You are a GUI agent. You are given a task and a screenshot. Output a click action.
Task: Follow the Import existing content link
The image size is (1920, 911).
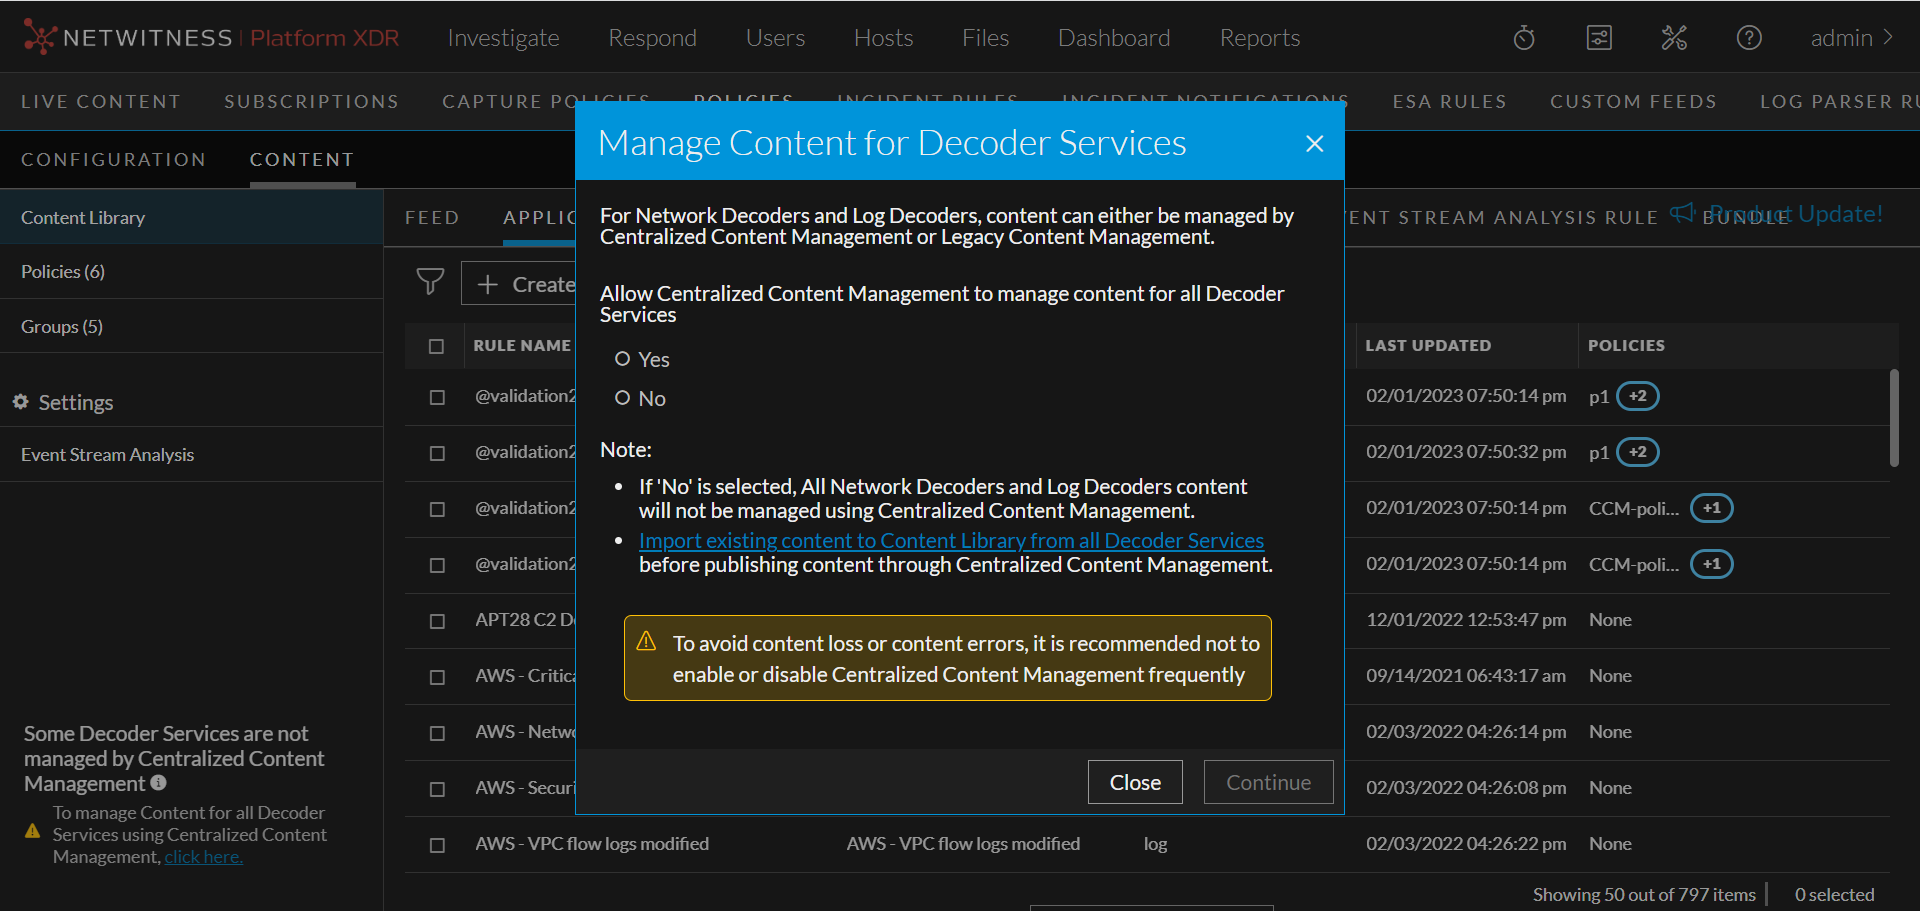(951, 540)
